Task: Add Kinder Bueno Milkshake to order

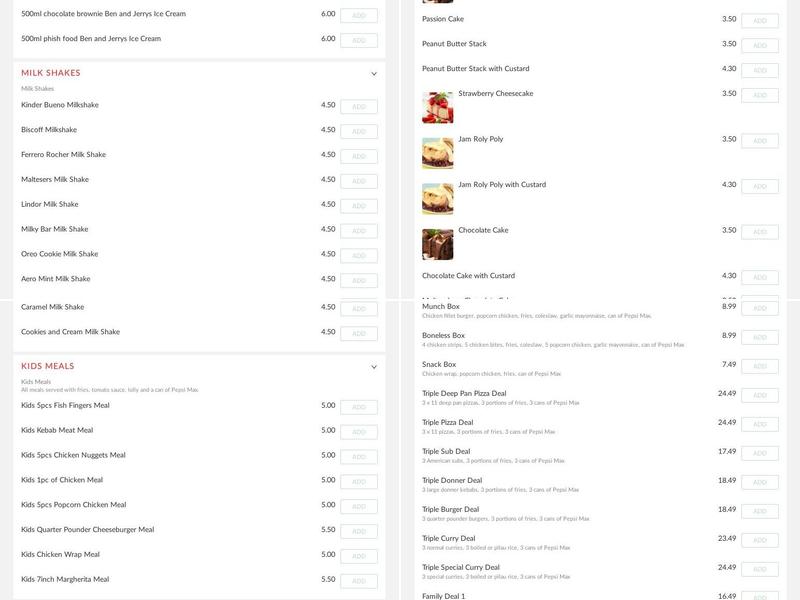Action: [359, 107]
